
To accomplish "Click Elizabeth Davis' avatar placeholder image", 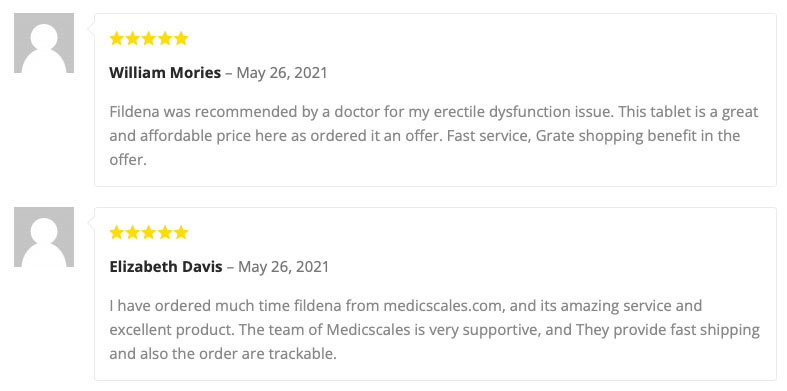I will (44, 237).
